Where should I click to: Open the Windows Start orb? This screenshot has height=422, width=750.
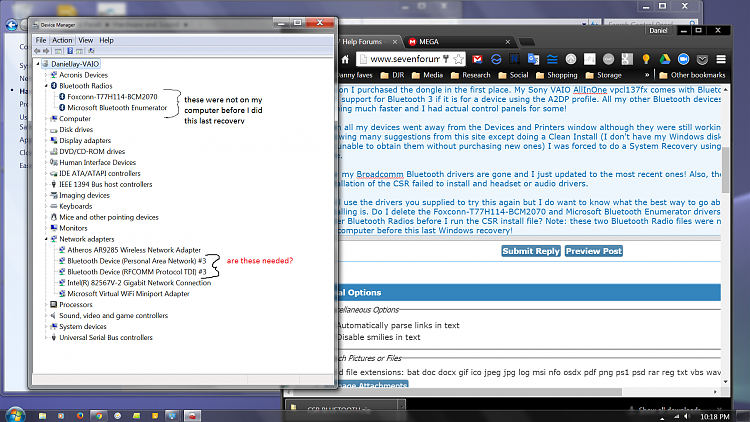point(15,415)
